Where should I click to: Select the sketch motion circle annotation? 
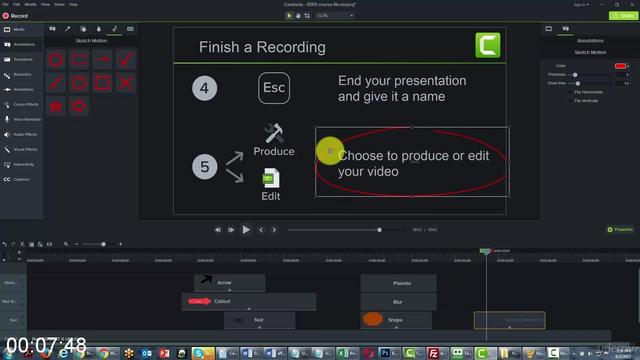(56, 60)
